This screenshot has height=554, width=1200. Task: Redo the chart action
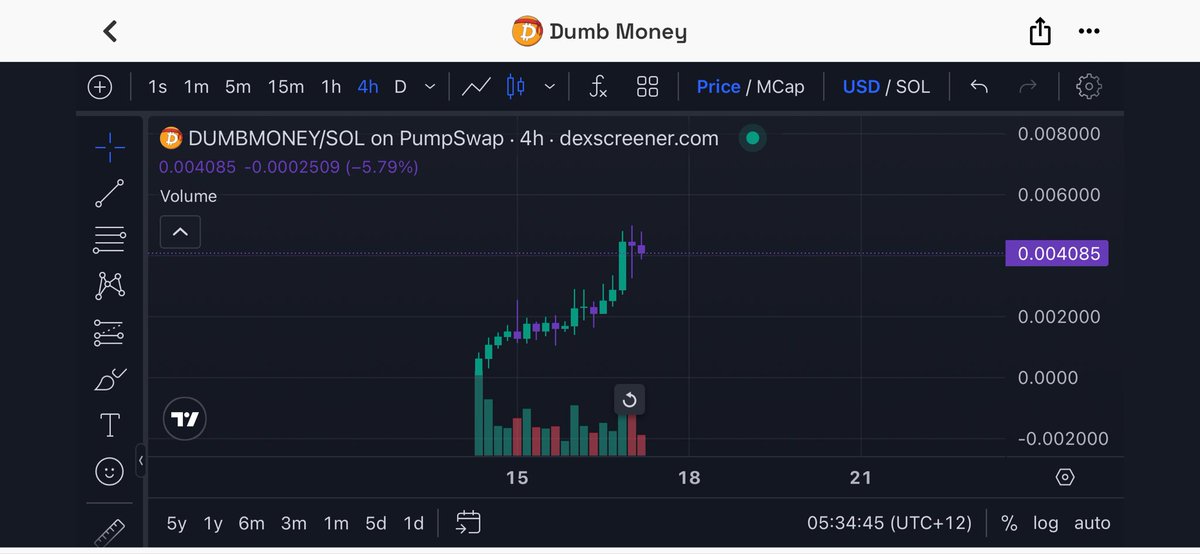[1027, 87]
